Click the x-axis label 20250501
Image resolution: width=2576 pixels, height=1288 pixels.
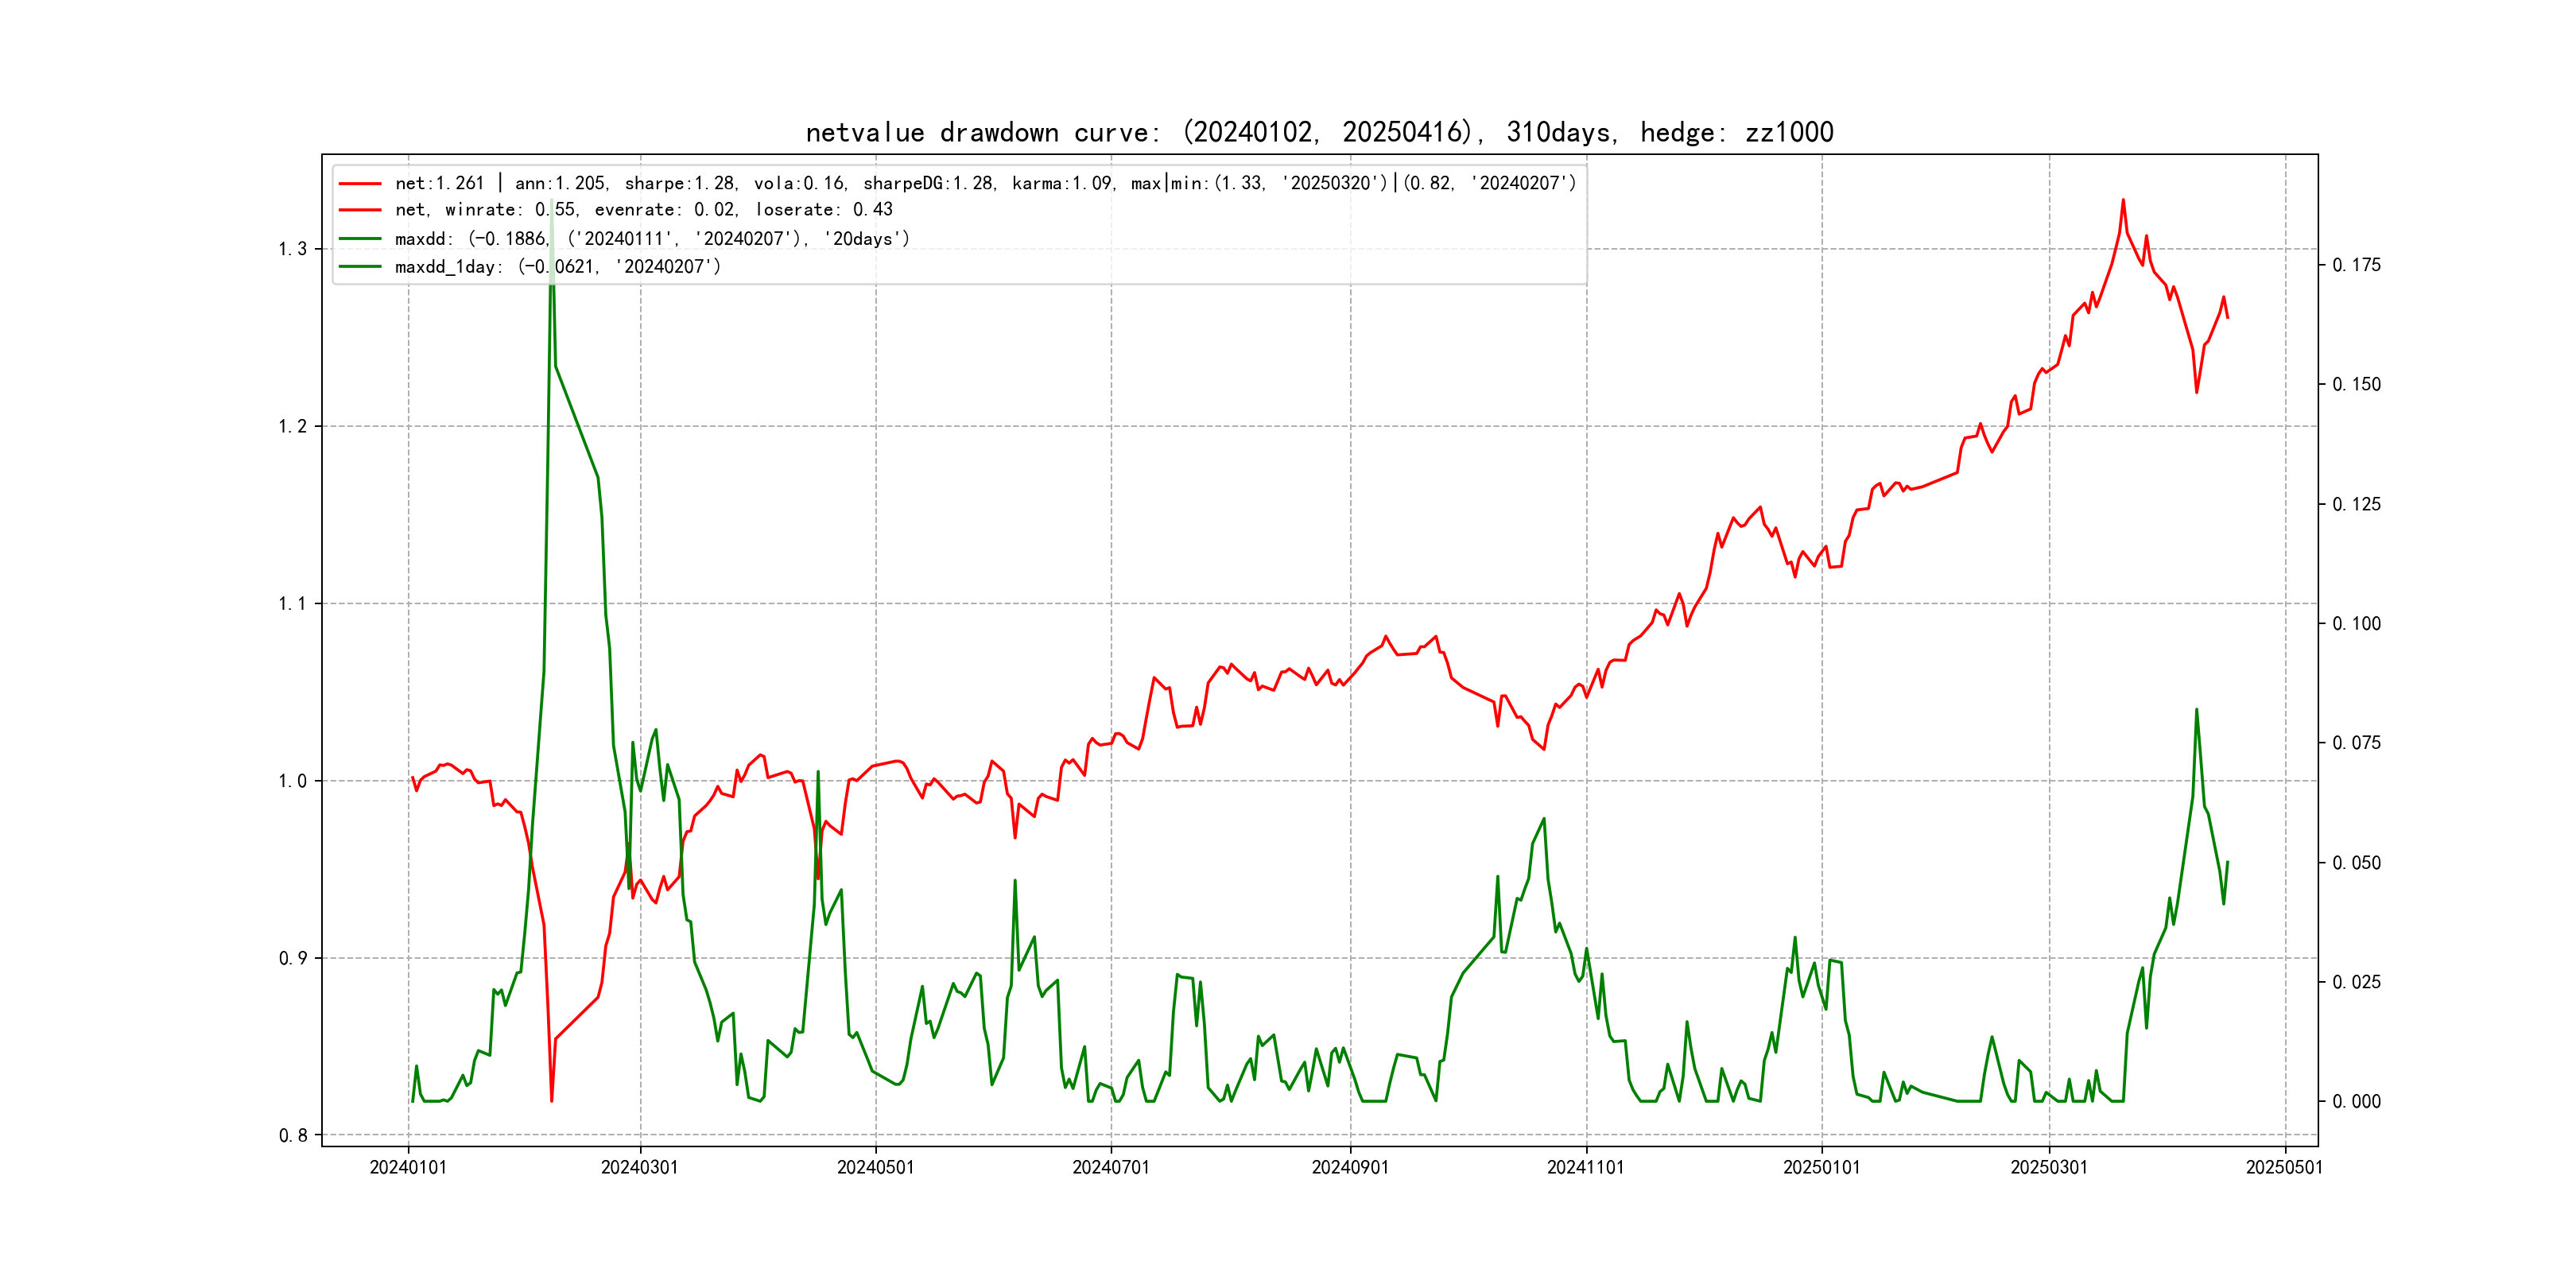[x=2284, y=1168]
